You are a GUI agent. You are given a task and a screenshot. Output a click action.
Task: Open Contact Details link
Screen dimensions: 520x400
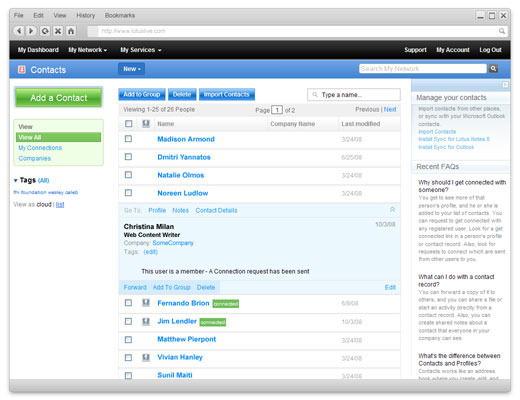tap(216, 210)
